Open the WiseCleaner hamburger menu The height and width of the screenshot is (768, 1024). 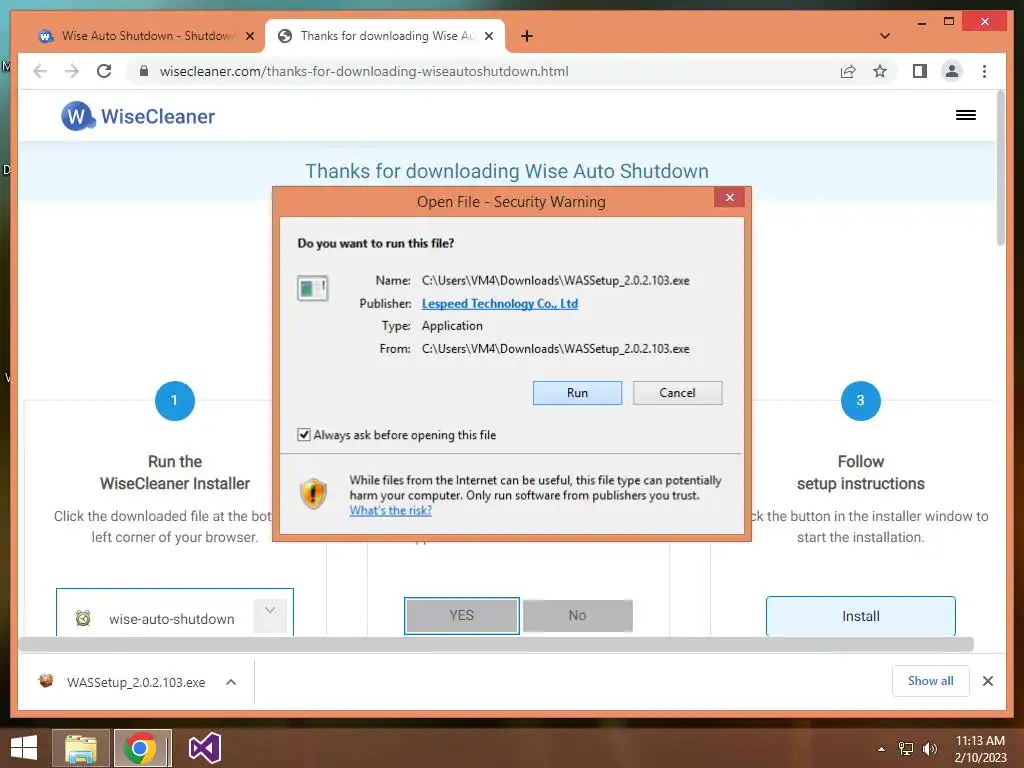[966, 116]
